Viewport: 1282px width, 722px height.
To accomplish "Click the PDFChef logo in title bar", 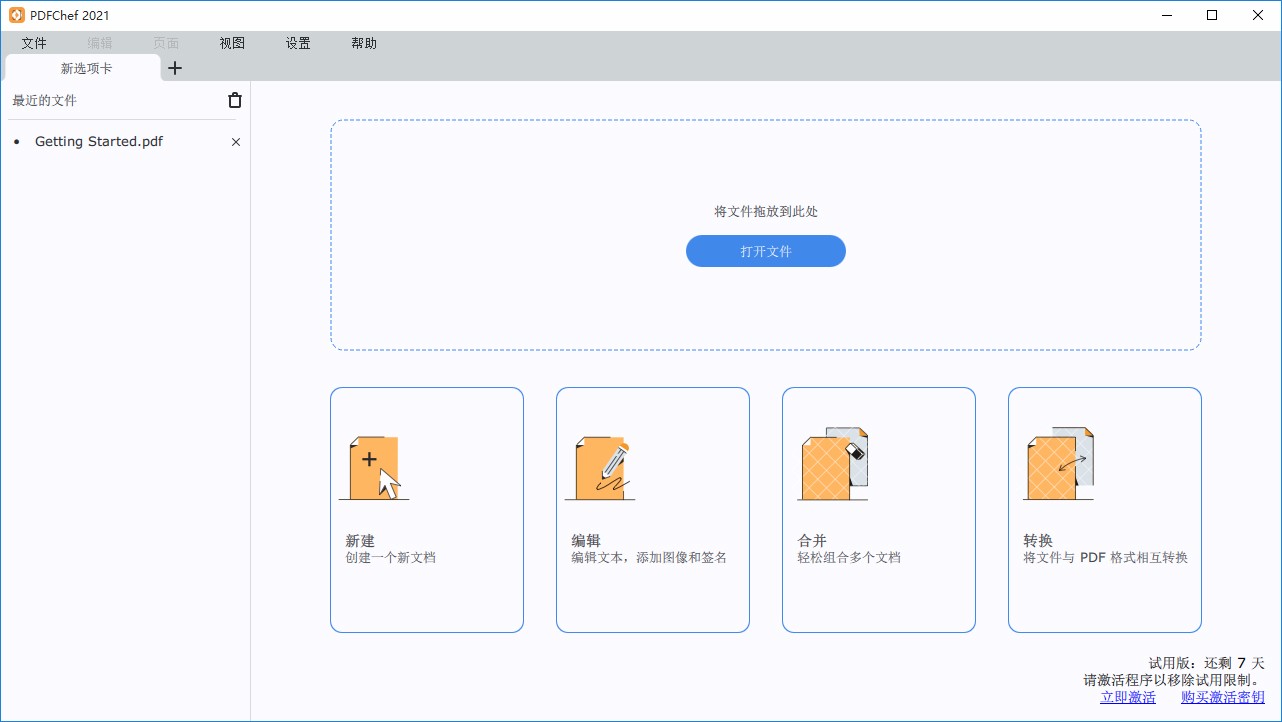I will point(14,15).
